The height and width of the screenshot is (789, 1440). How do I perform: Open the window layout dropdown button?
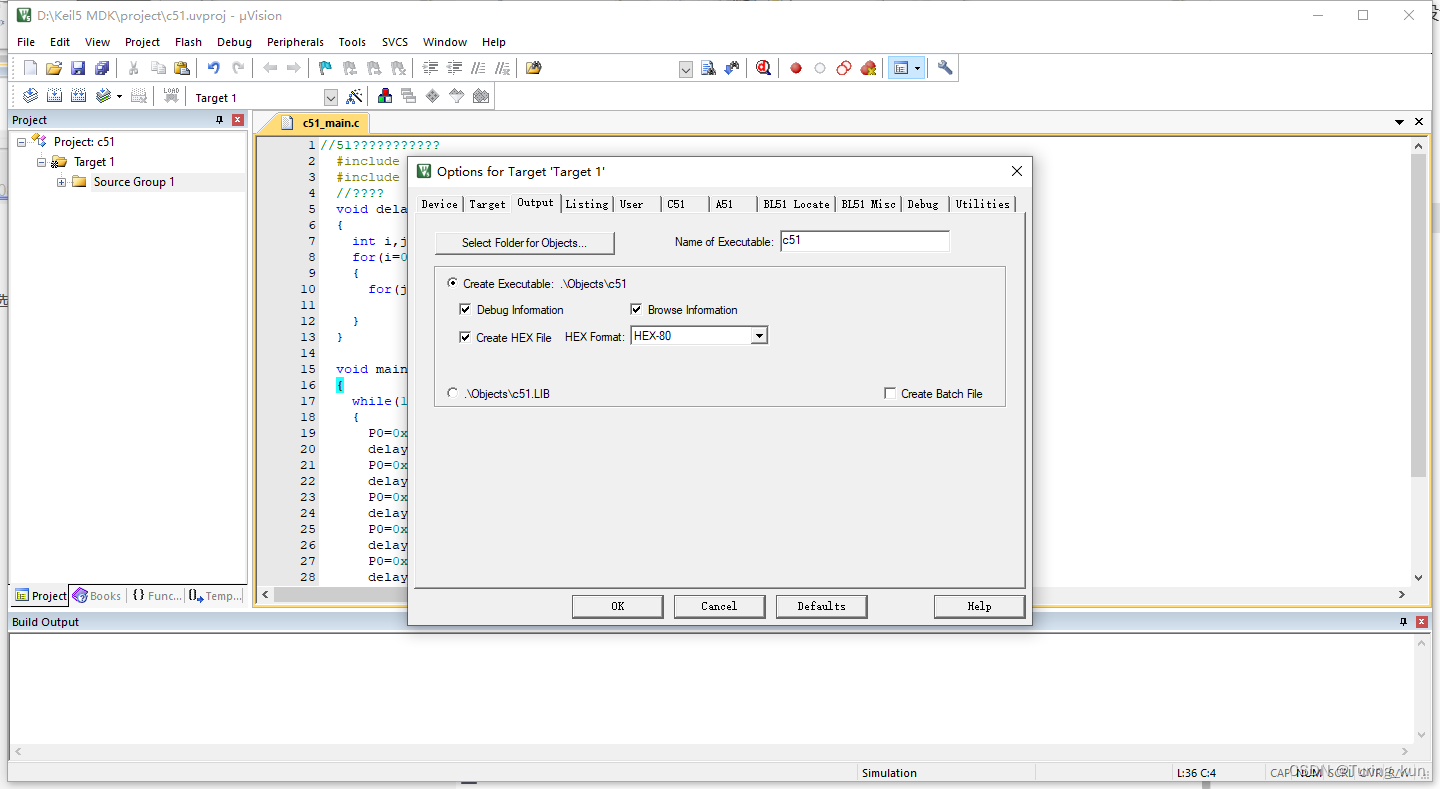click(917, 68)
